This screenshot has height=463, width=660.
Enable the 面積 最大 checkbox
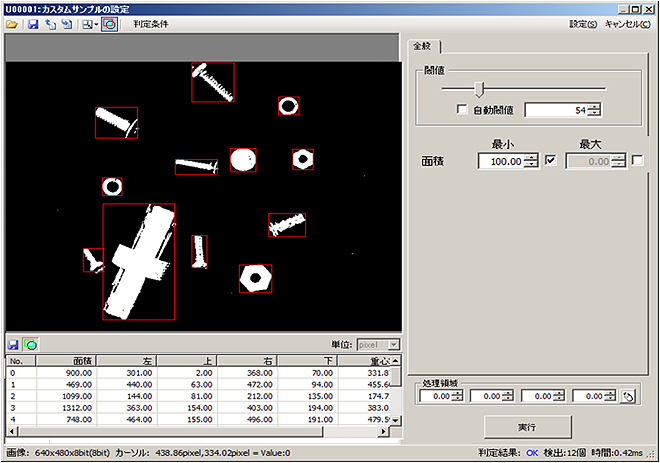pyautogui.click(x=637, y=160)
